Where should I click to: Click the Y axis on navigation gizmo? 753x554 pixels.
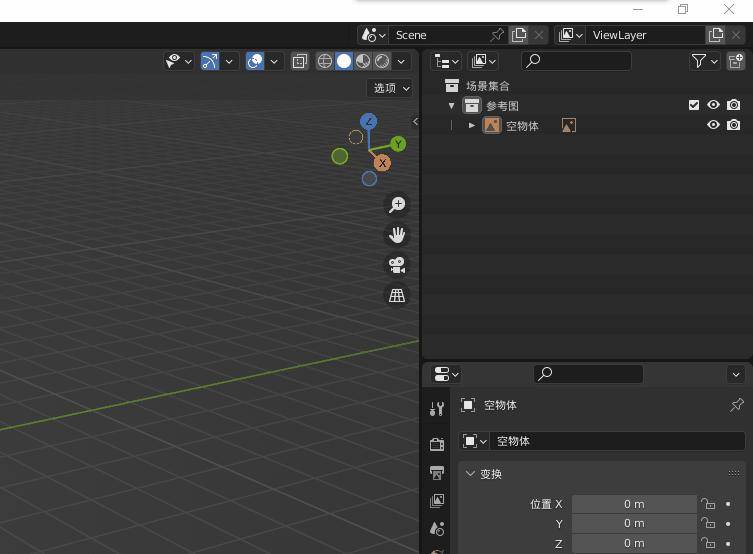coord(398,144)
